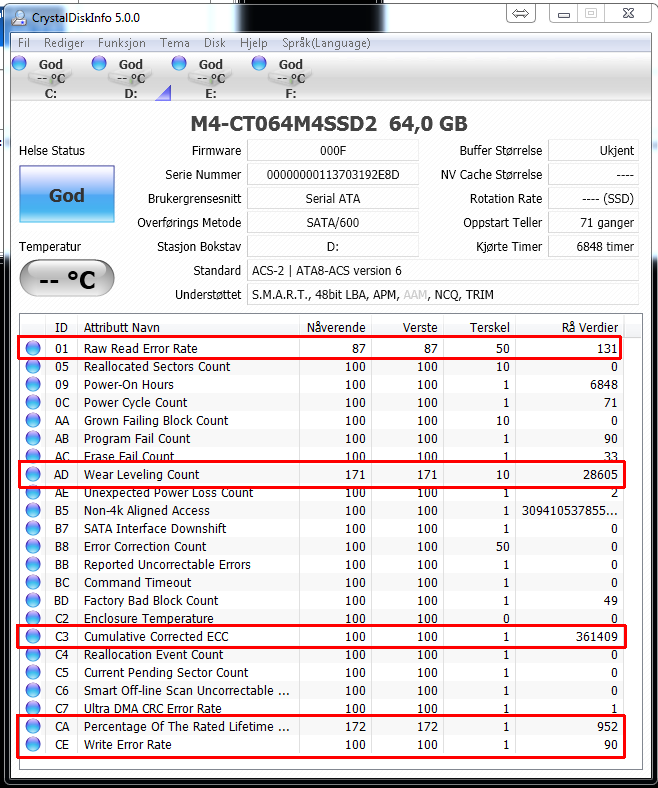
Task: Click the double-arrow title bar button
Action: pyautogui.click(x=520, y=14)
